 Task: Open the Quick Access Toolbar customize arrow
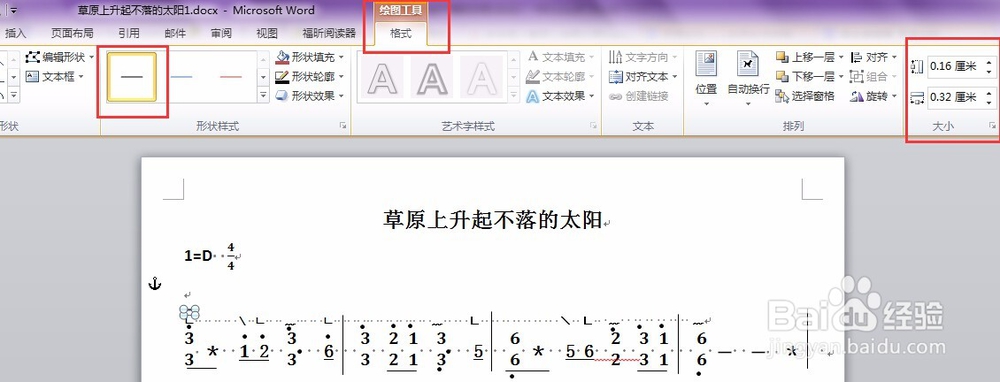tap(13, 10)
